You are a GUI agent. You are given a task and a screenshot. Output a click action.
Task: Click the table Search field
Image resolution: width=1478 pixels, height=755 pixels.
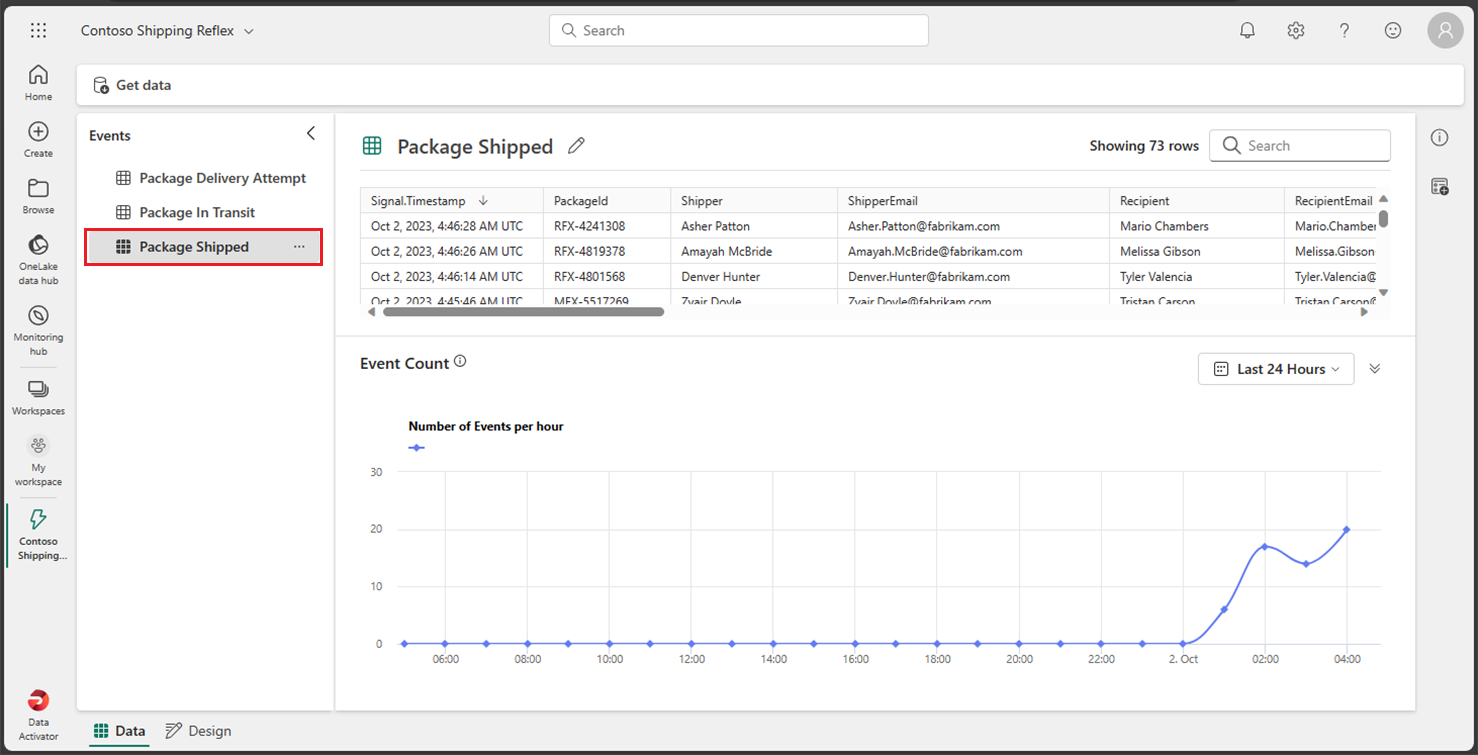[x=1300, y=145]
